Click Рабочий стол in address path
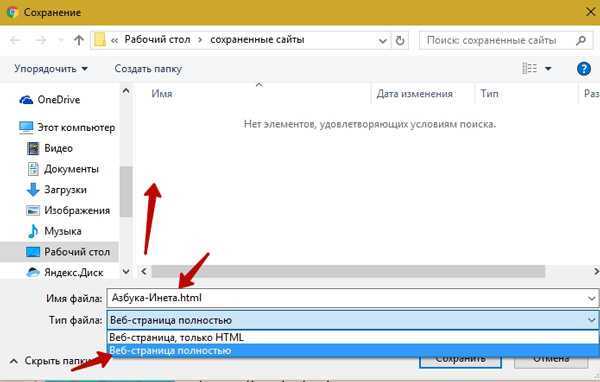Image resolution: width=600 pixels, height=382 pixels. pos(157,40)
